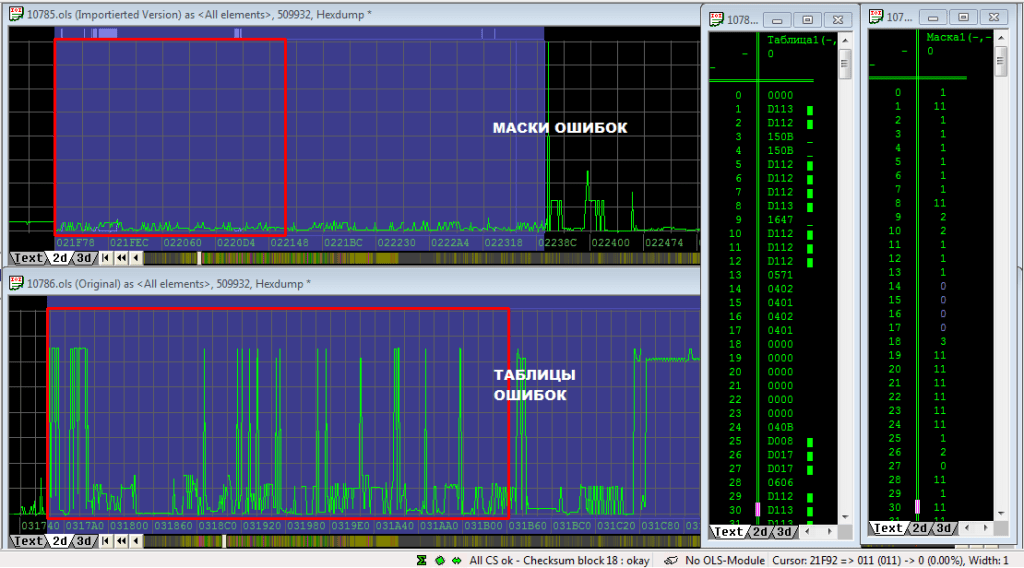The width and height of the screenshot is (1024, 568).
Task: Click the green circle status bar icon
Action: pos(438,560)
